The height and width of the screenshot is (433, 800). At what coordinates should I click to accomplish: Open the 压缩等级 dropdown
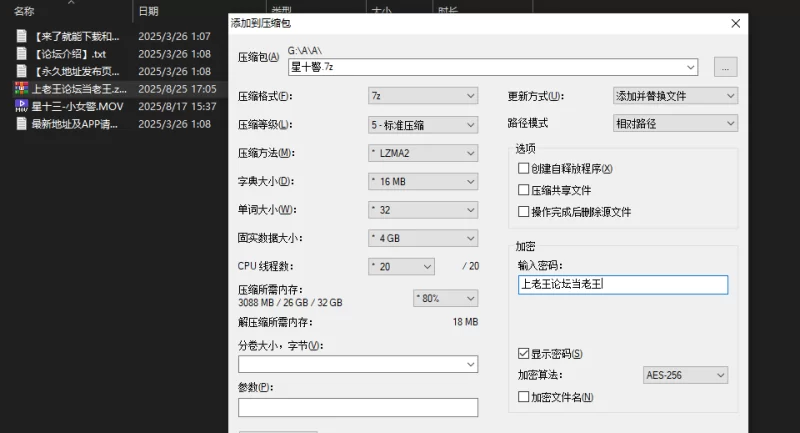click(x=423, y=125)
